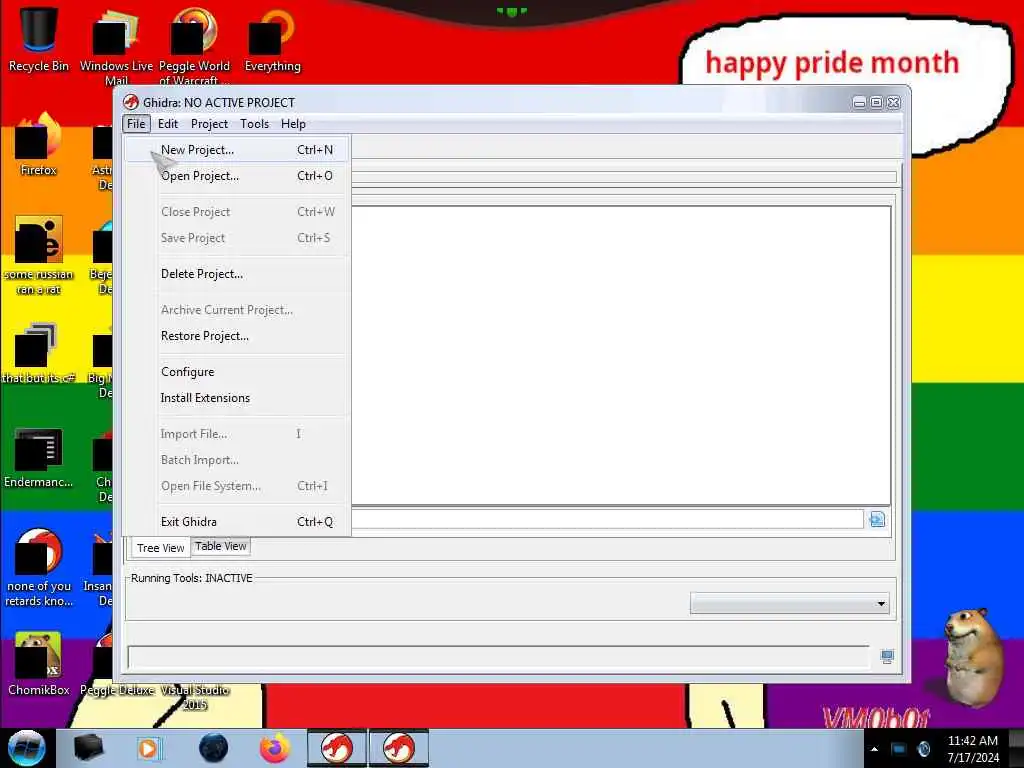The width and height of the screenshot is (1024, 768).
Task: Open the Recycle Bin desktop icon
Action: [x=38, y=39]
